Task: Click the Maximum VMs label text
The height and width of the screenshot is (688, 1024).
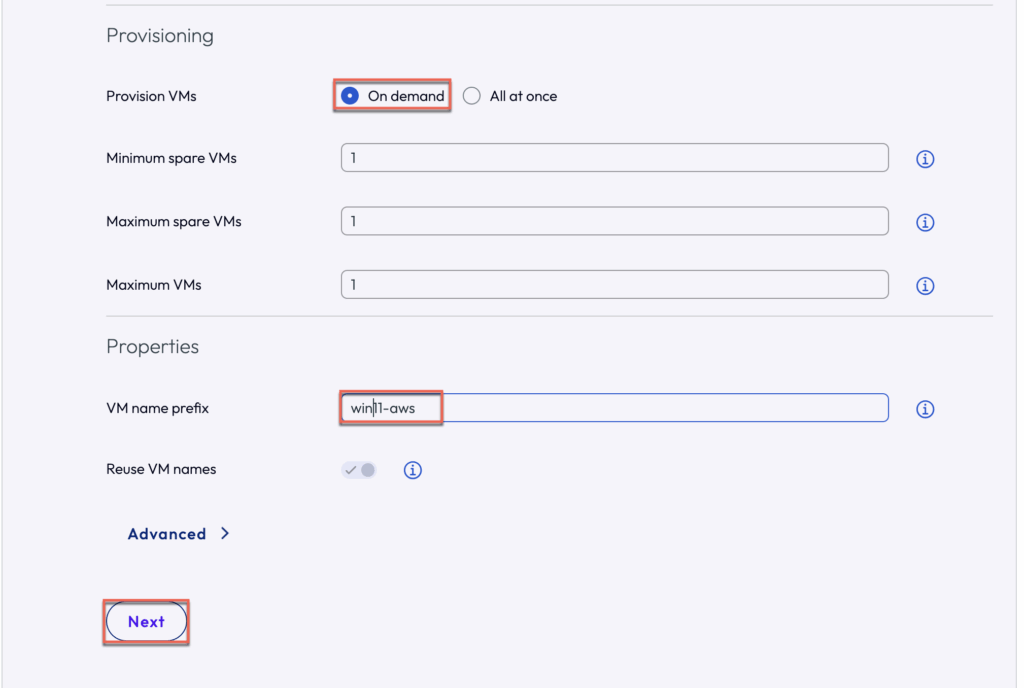Action: 154,285
